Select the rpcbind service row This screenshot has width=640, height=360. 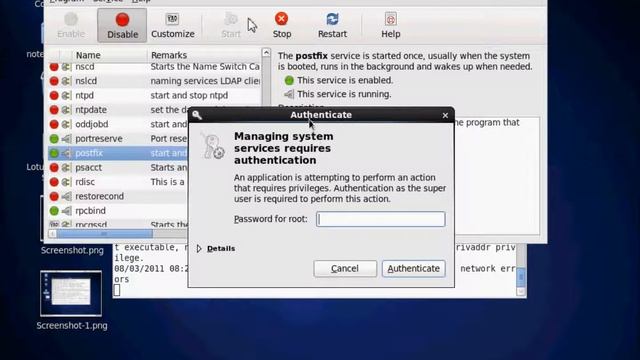118,211
